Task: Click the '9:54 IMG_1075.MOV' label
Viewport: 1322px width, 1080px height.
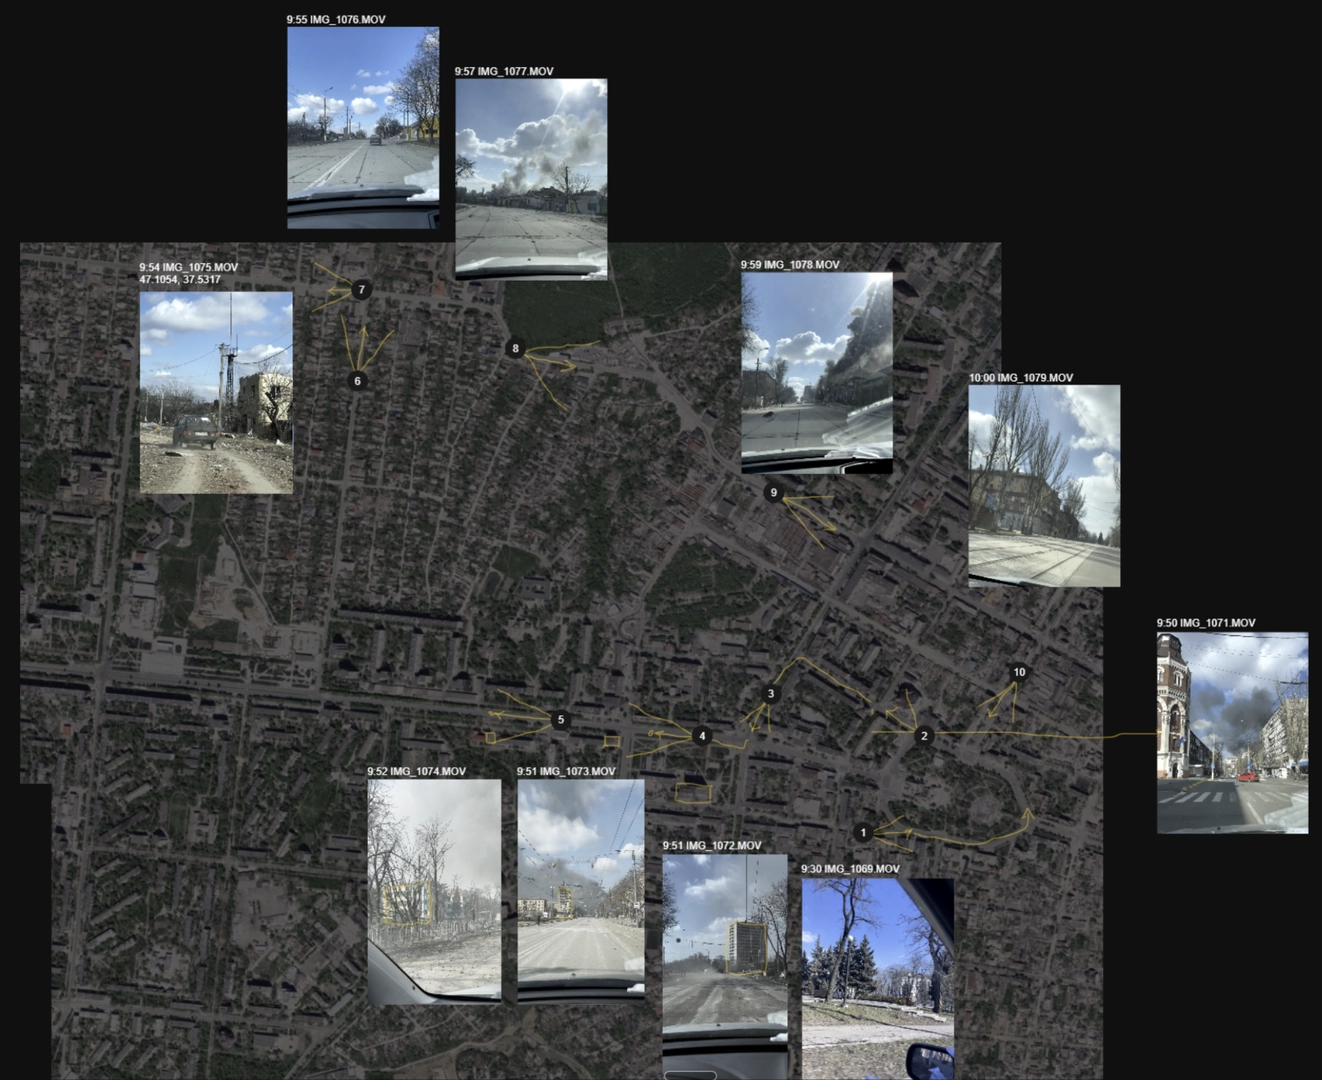Action: coord(189,267)
